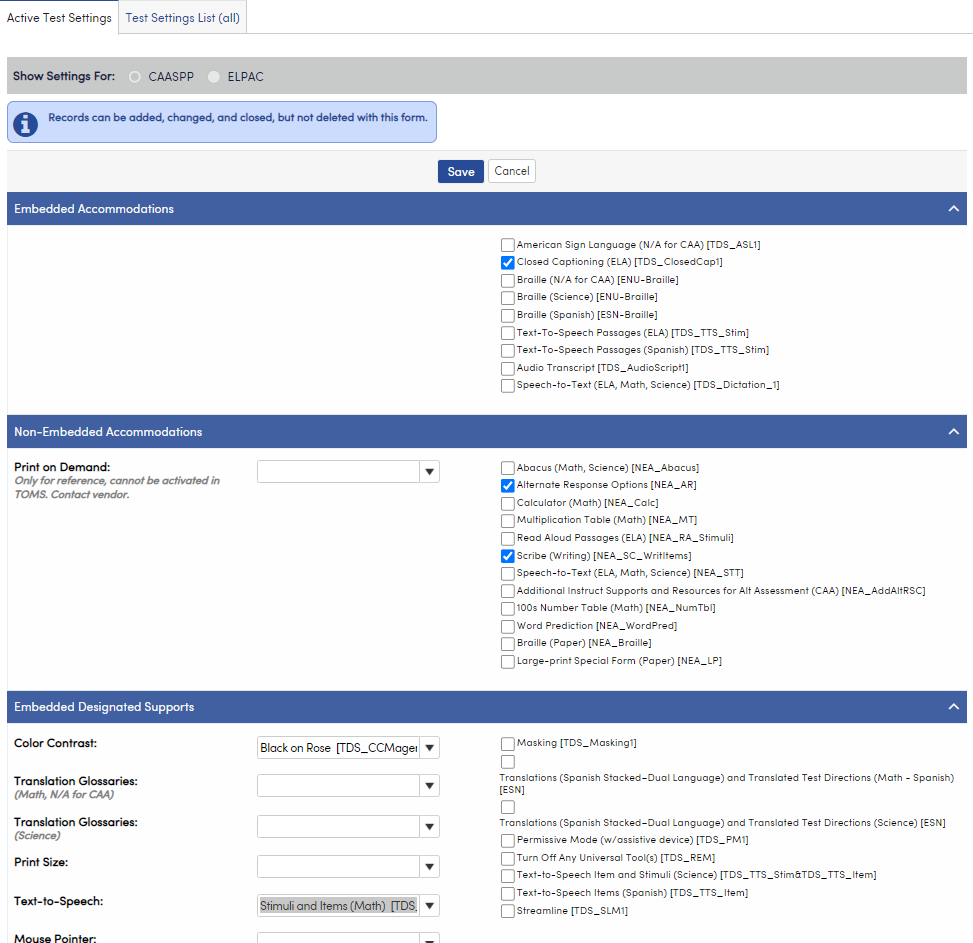Viewport: 973px width, 943px height.
Task: Collapse the Embedded Designated Supports section chevron
Action: tap(953, 707)
